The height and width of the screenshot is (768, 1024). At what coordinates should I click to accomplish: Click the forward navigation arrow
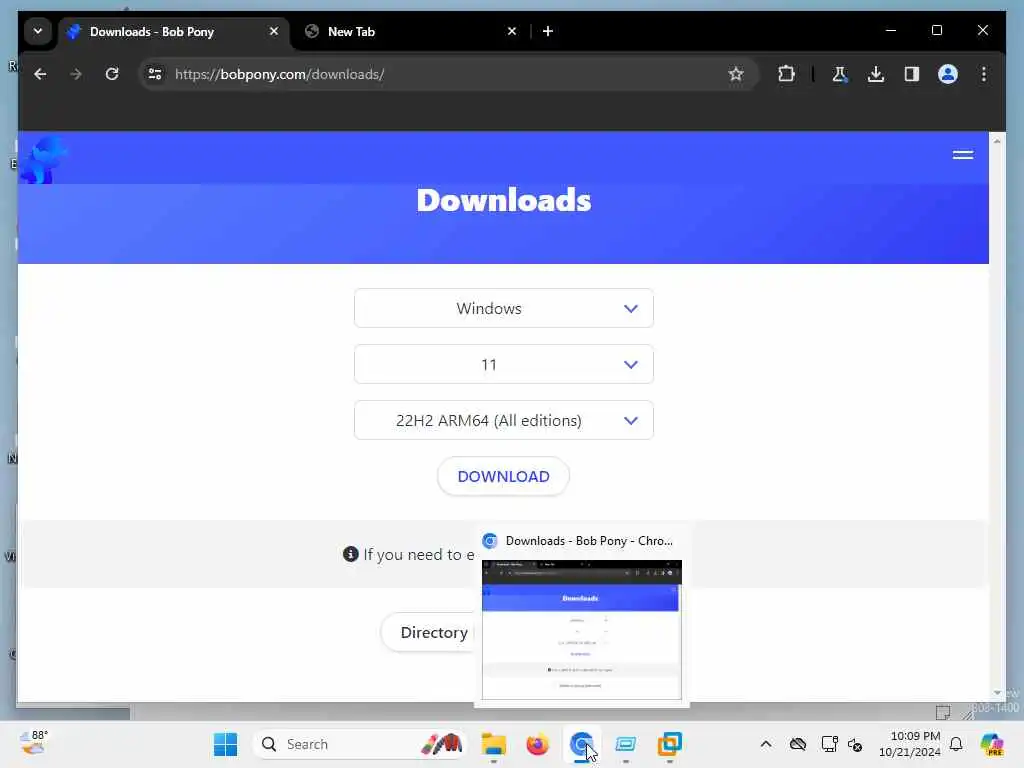[76, 74]
